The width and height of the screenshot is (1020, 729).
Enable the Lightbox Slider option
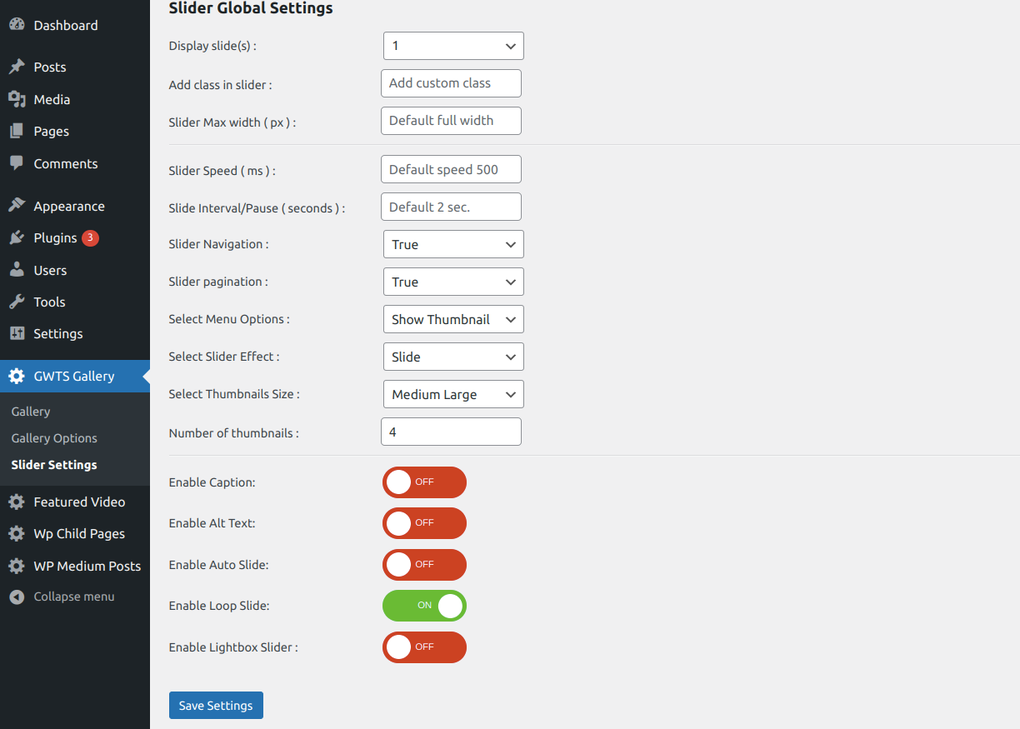point(424,647)
